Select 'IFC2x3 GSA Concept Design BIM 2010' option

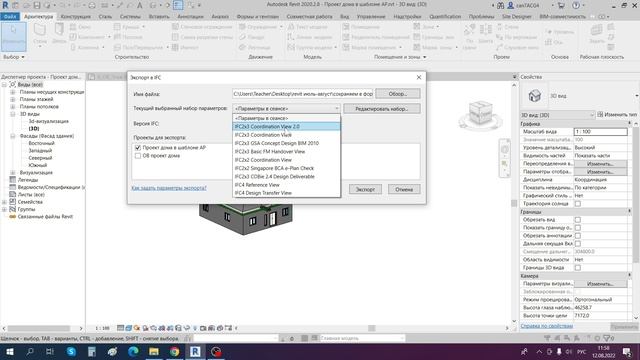(x=286, y=143)
